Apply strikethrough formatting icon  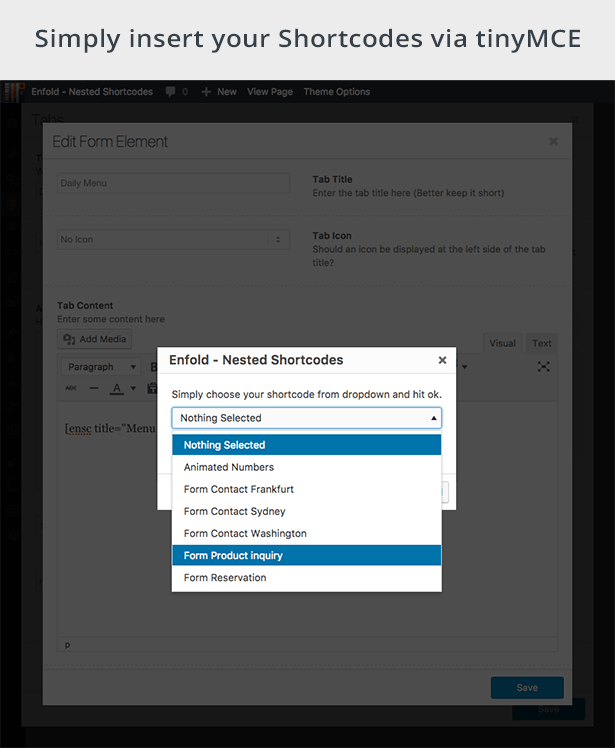(71, 388)
